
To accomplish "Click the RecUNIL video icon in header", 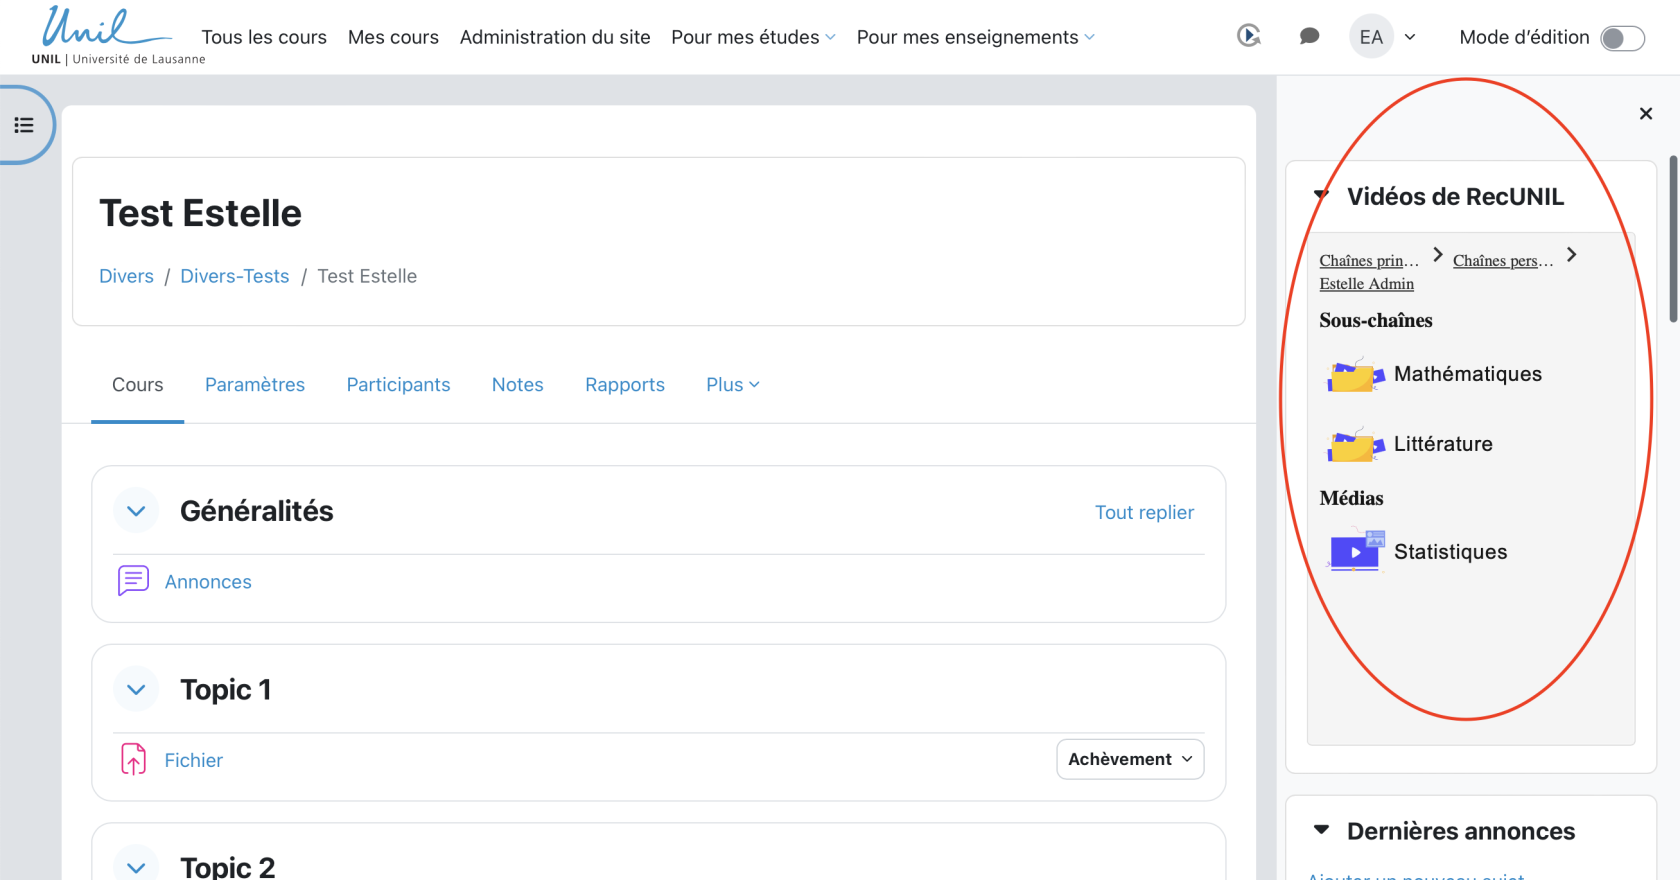I will click(x=1248, y=37).
